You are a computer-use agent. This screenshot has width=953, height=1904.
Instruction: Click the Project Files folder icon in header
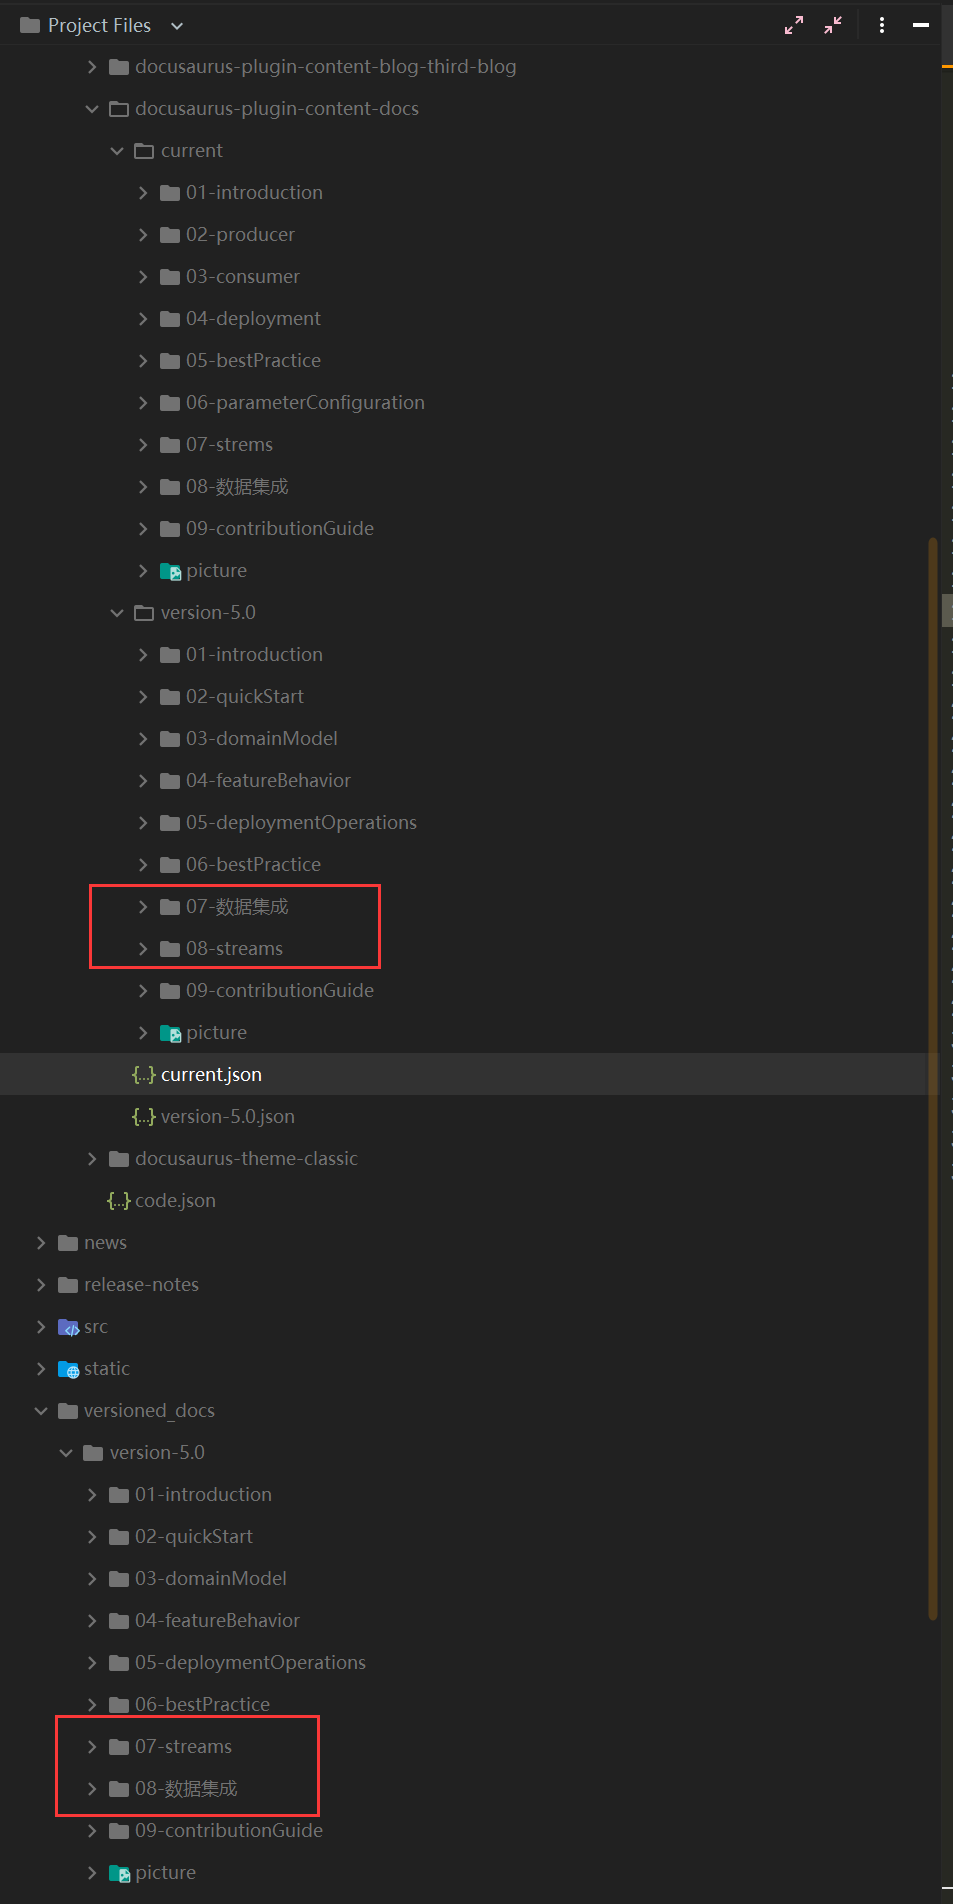(30, 25)
